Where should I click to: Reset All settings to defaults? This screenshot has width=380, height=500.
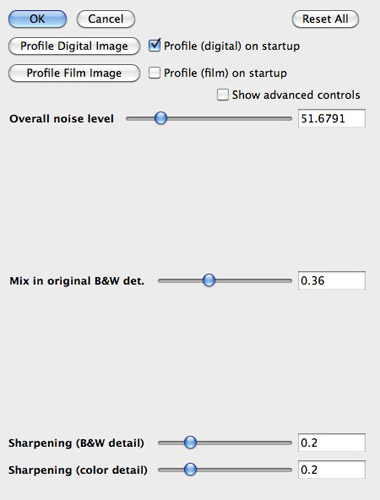[325, 19]
